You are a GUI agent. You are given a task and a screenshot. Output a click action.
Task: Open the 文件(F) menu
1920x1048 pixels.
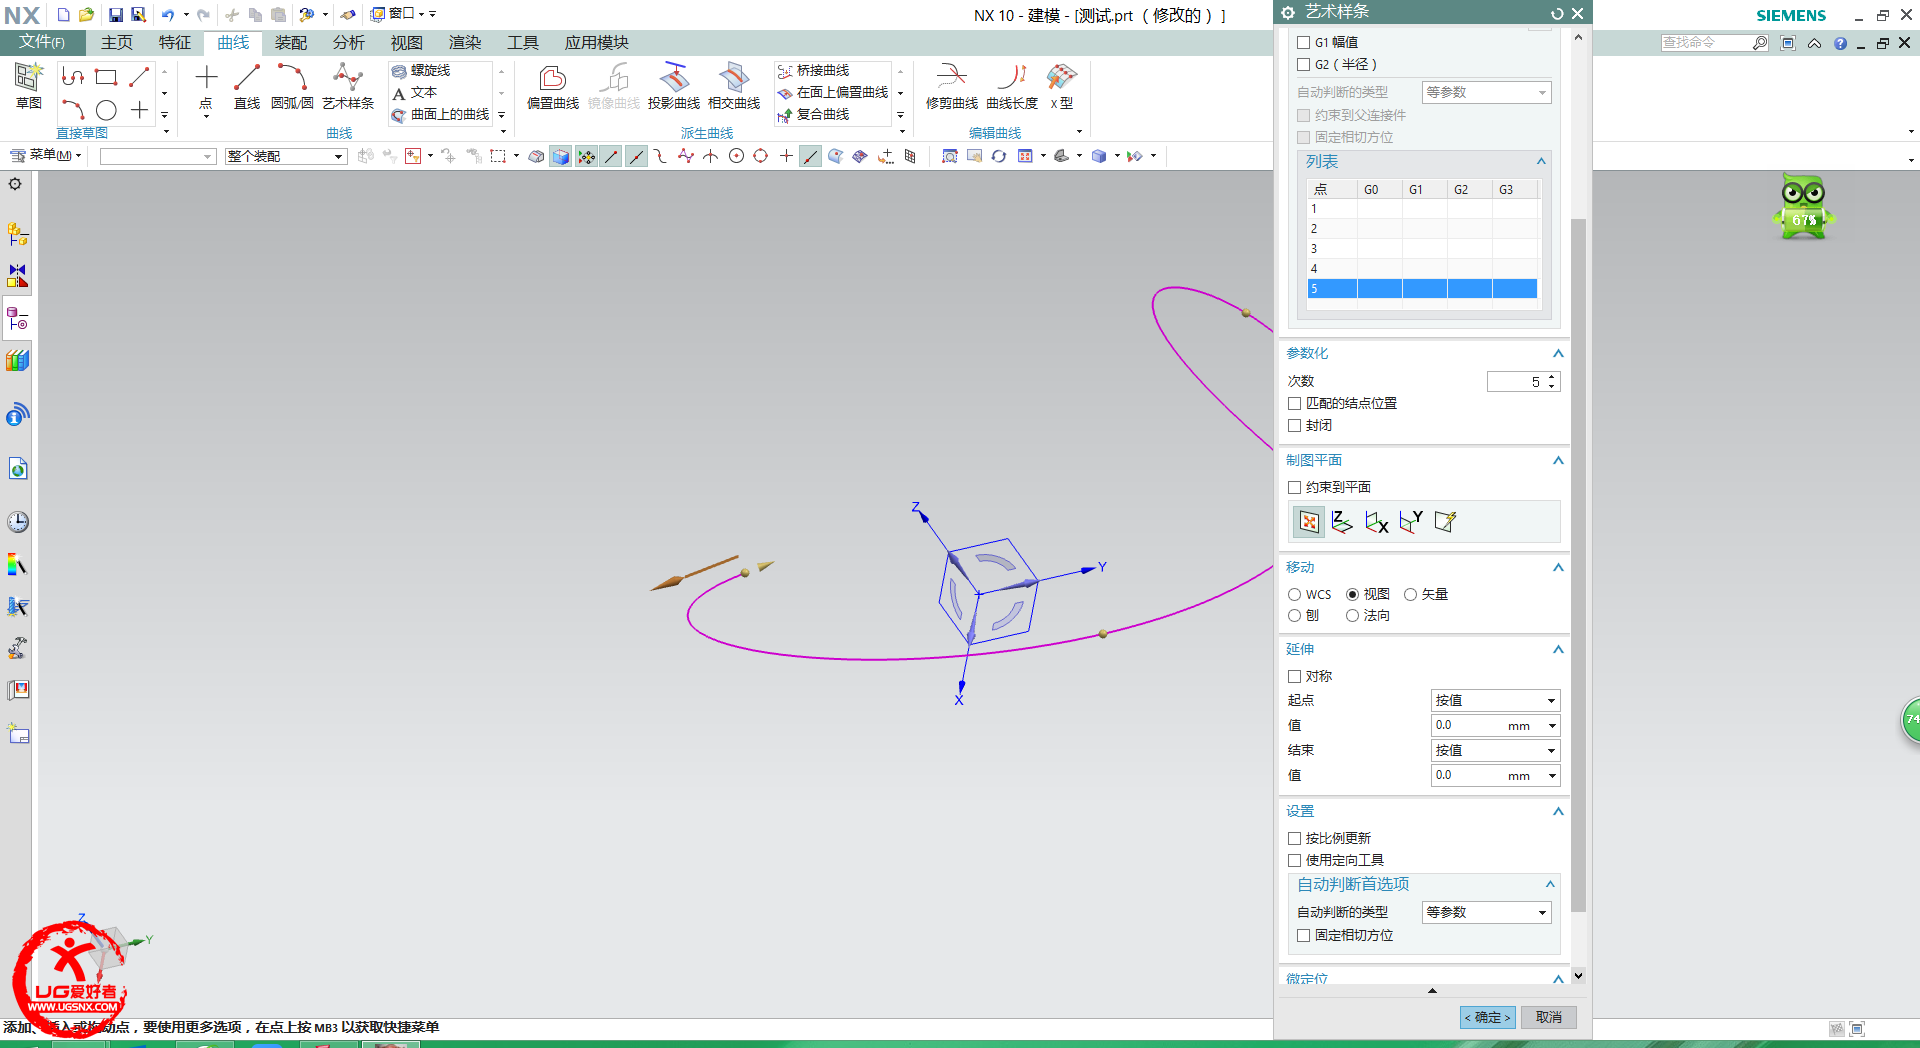[x=42, y=42]
